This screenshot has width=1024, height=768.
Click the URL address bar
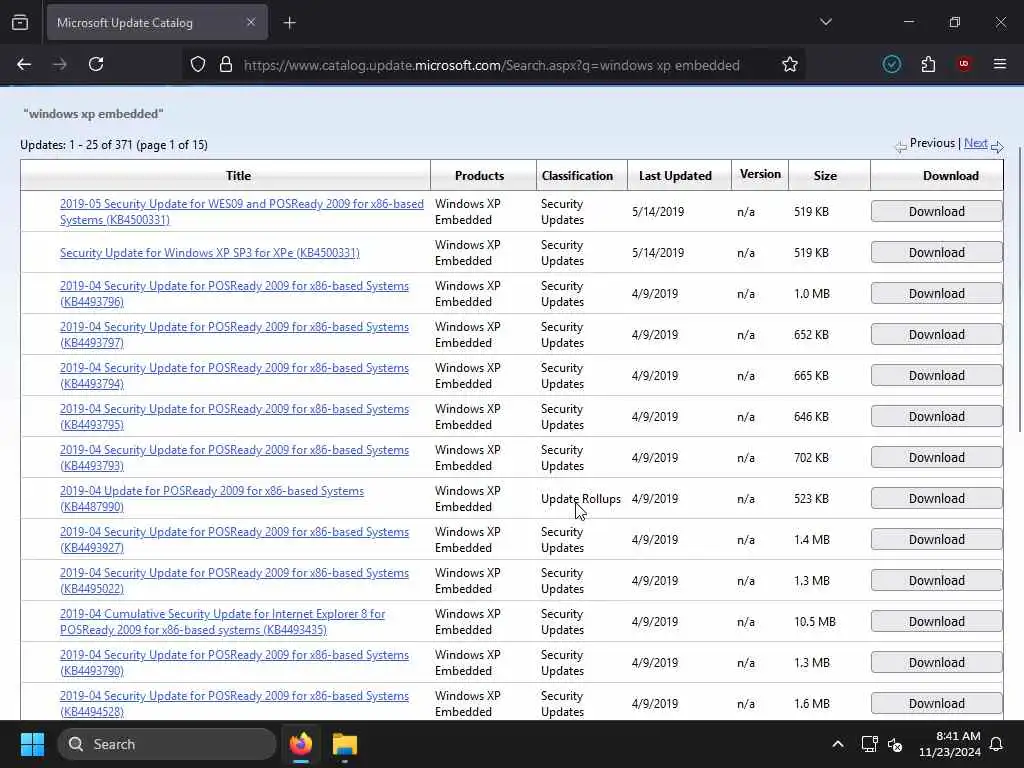492,65
